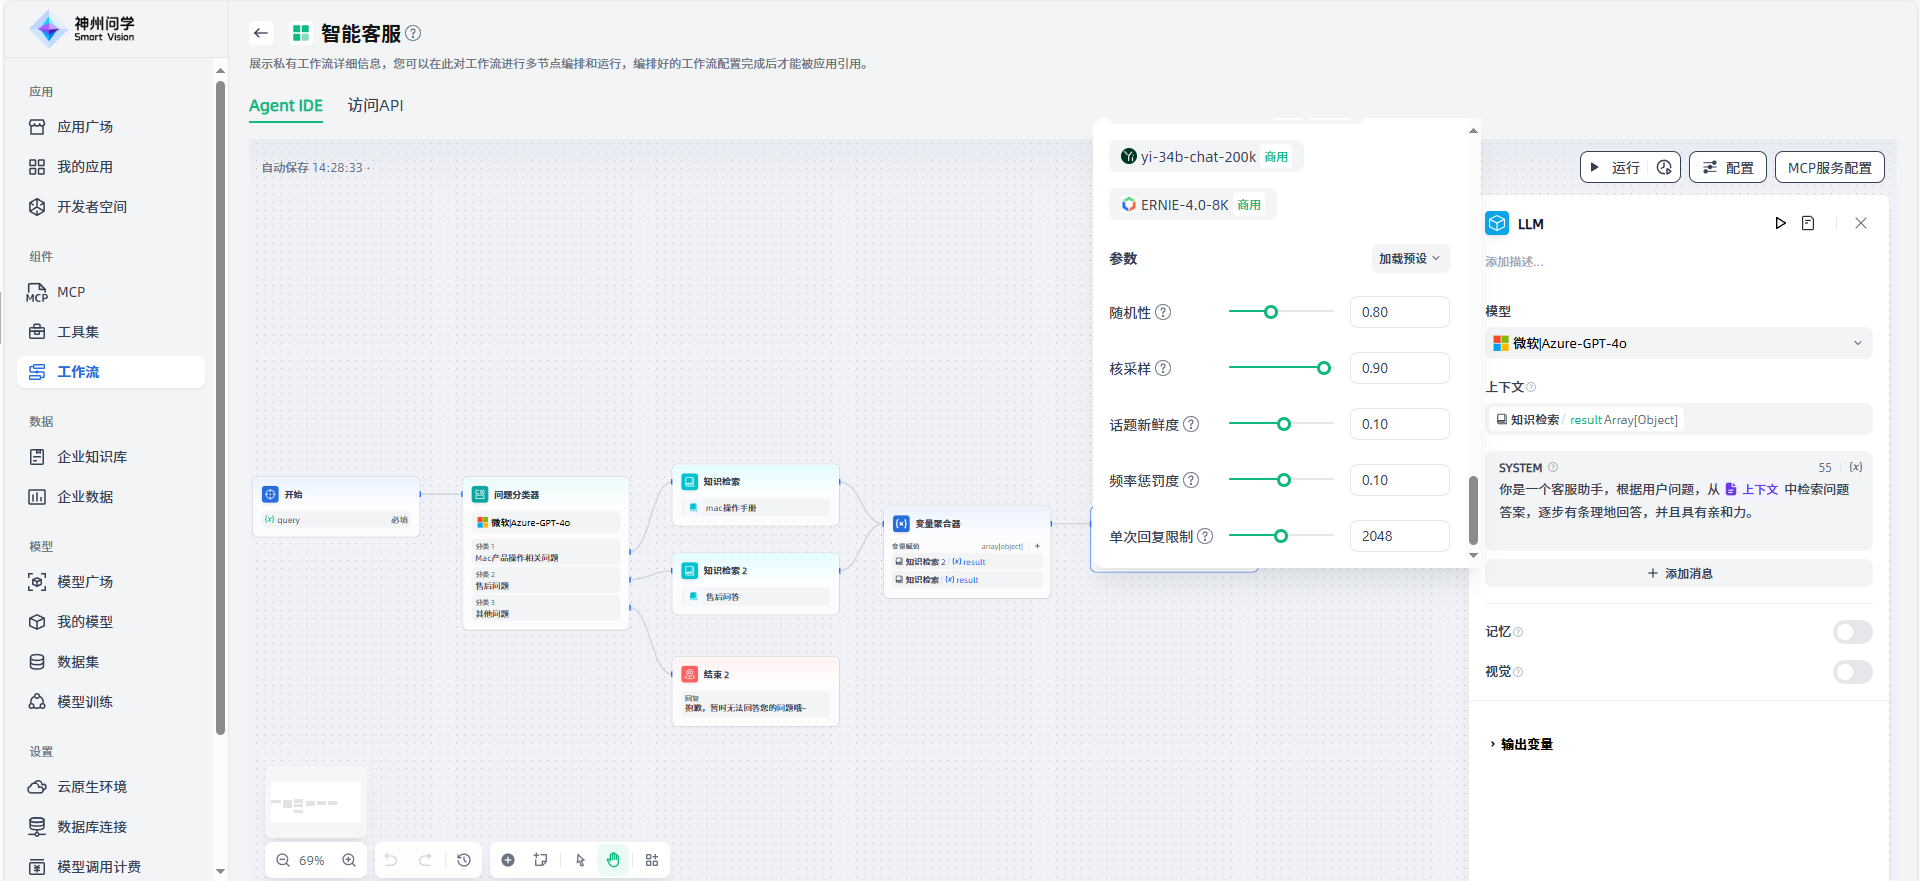This screenshot has height=881, width=1920.
Task: Turn on the 视觉 vision toggle
Action: pyautogui.click(x=1852, y=672)
